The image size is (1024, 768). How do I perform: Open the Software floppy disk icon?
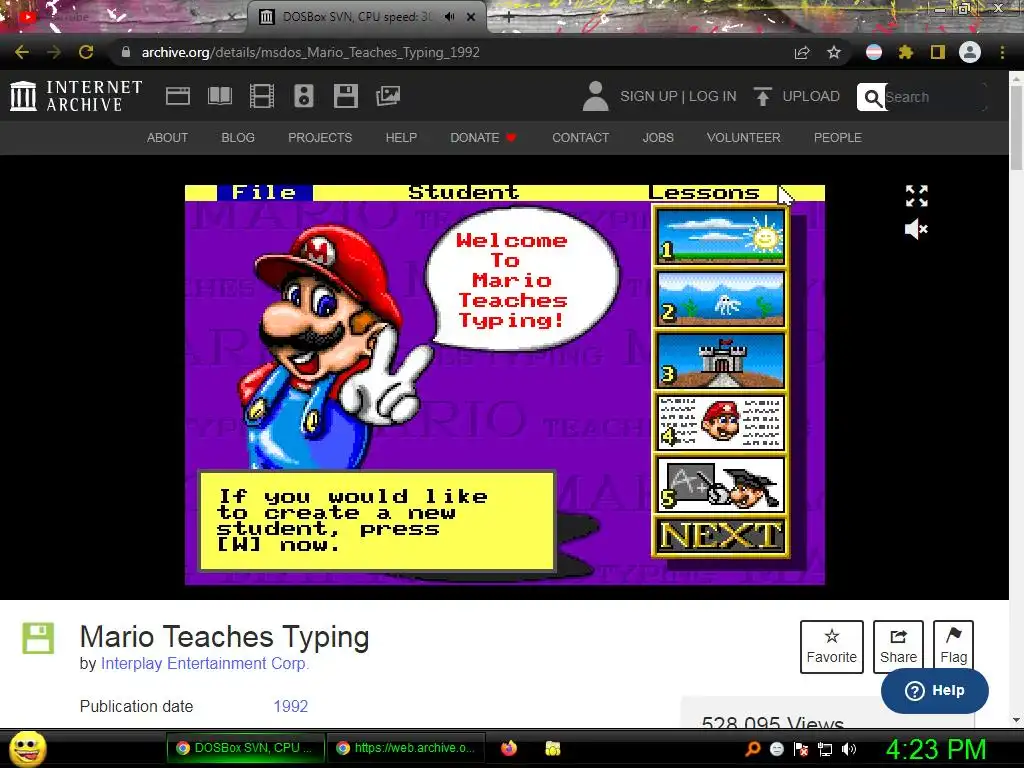[x=346, y=96]
